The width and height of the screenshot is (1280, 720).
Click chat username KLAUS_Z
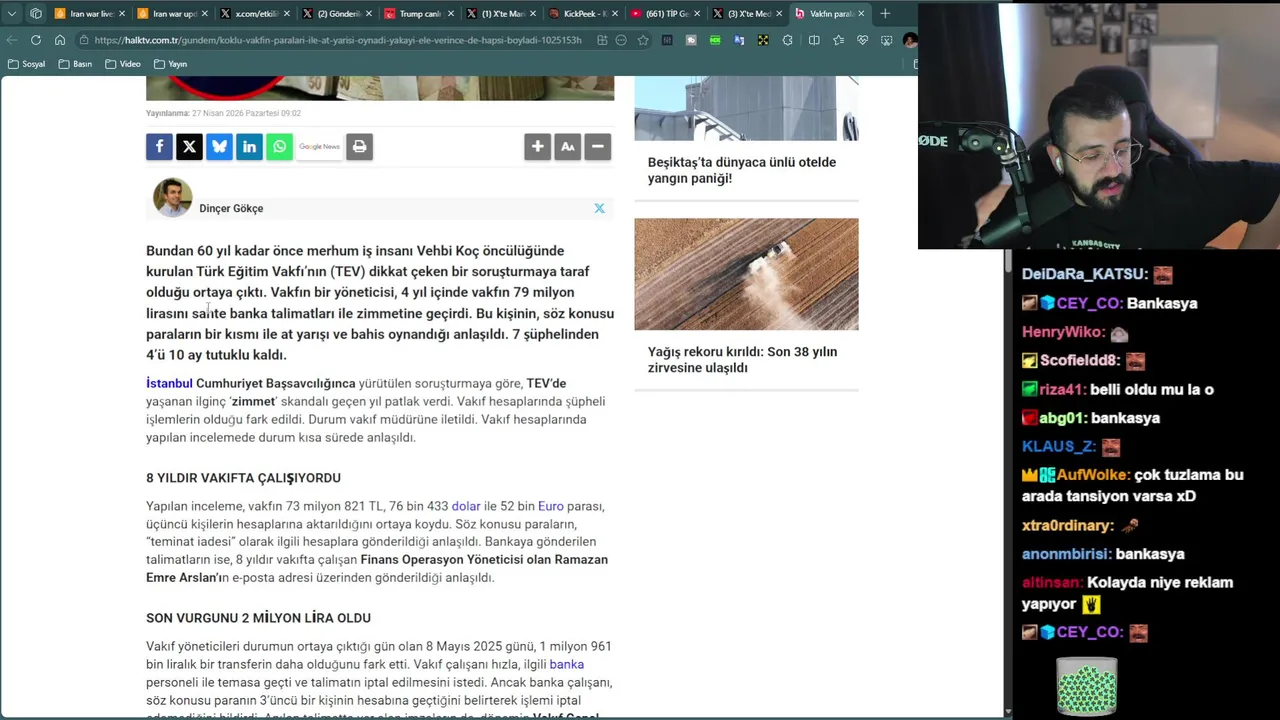pos(1059,447)
